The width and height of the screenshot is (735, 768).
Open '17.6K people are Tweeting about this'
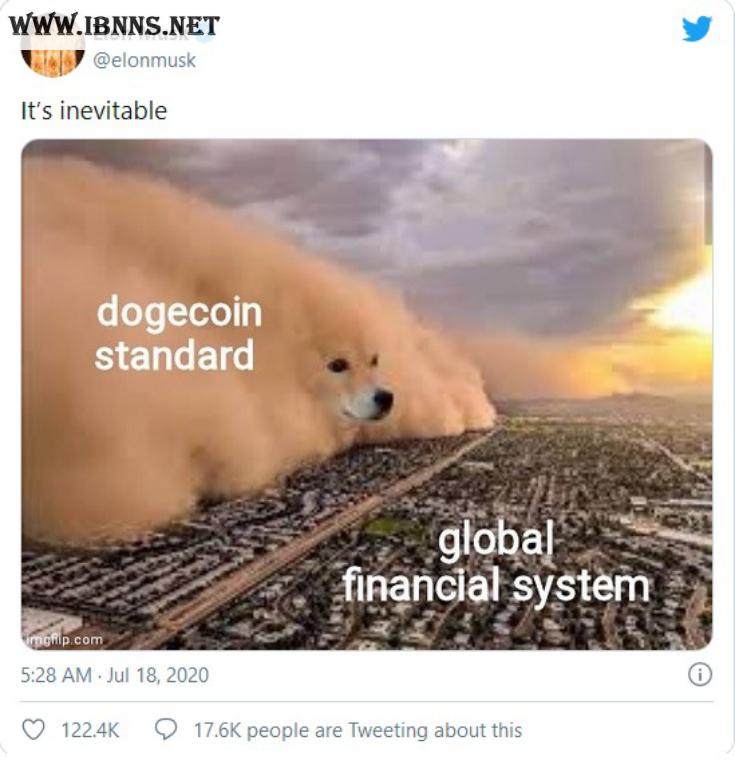coord(358,730)
